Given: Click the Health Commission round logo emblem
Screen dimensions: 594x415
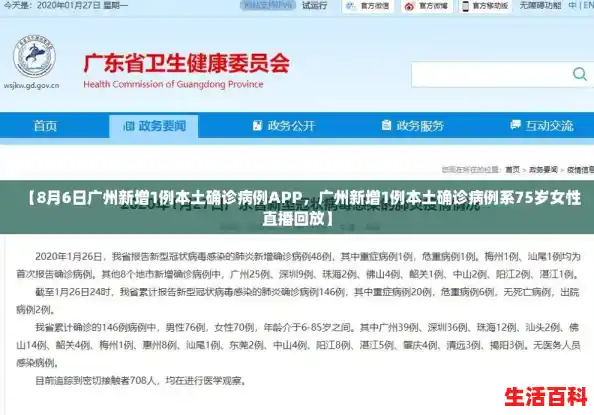Looking at the screenshot, I should coord(34,57).
